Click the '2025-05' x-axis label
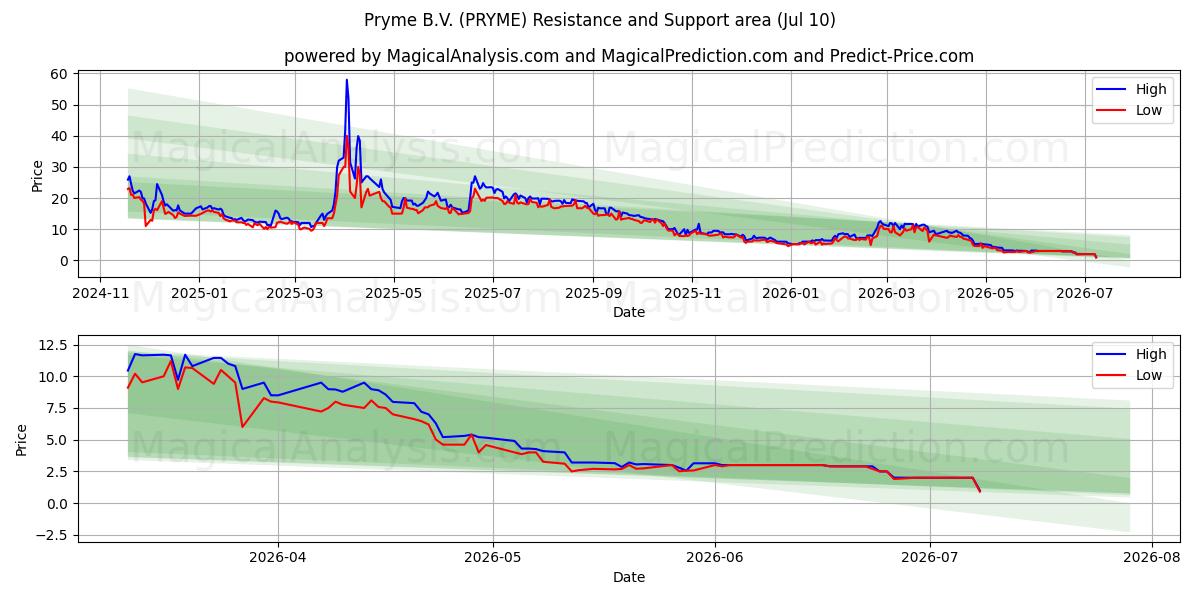1200x600 pixels. tap(394, 294)
